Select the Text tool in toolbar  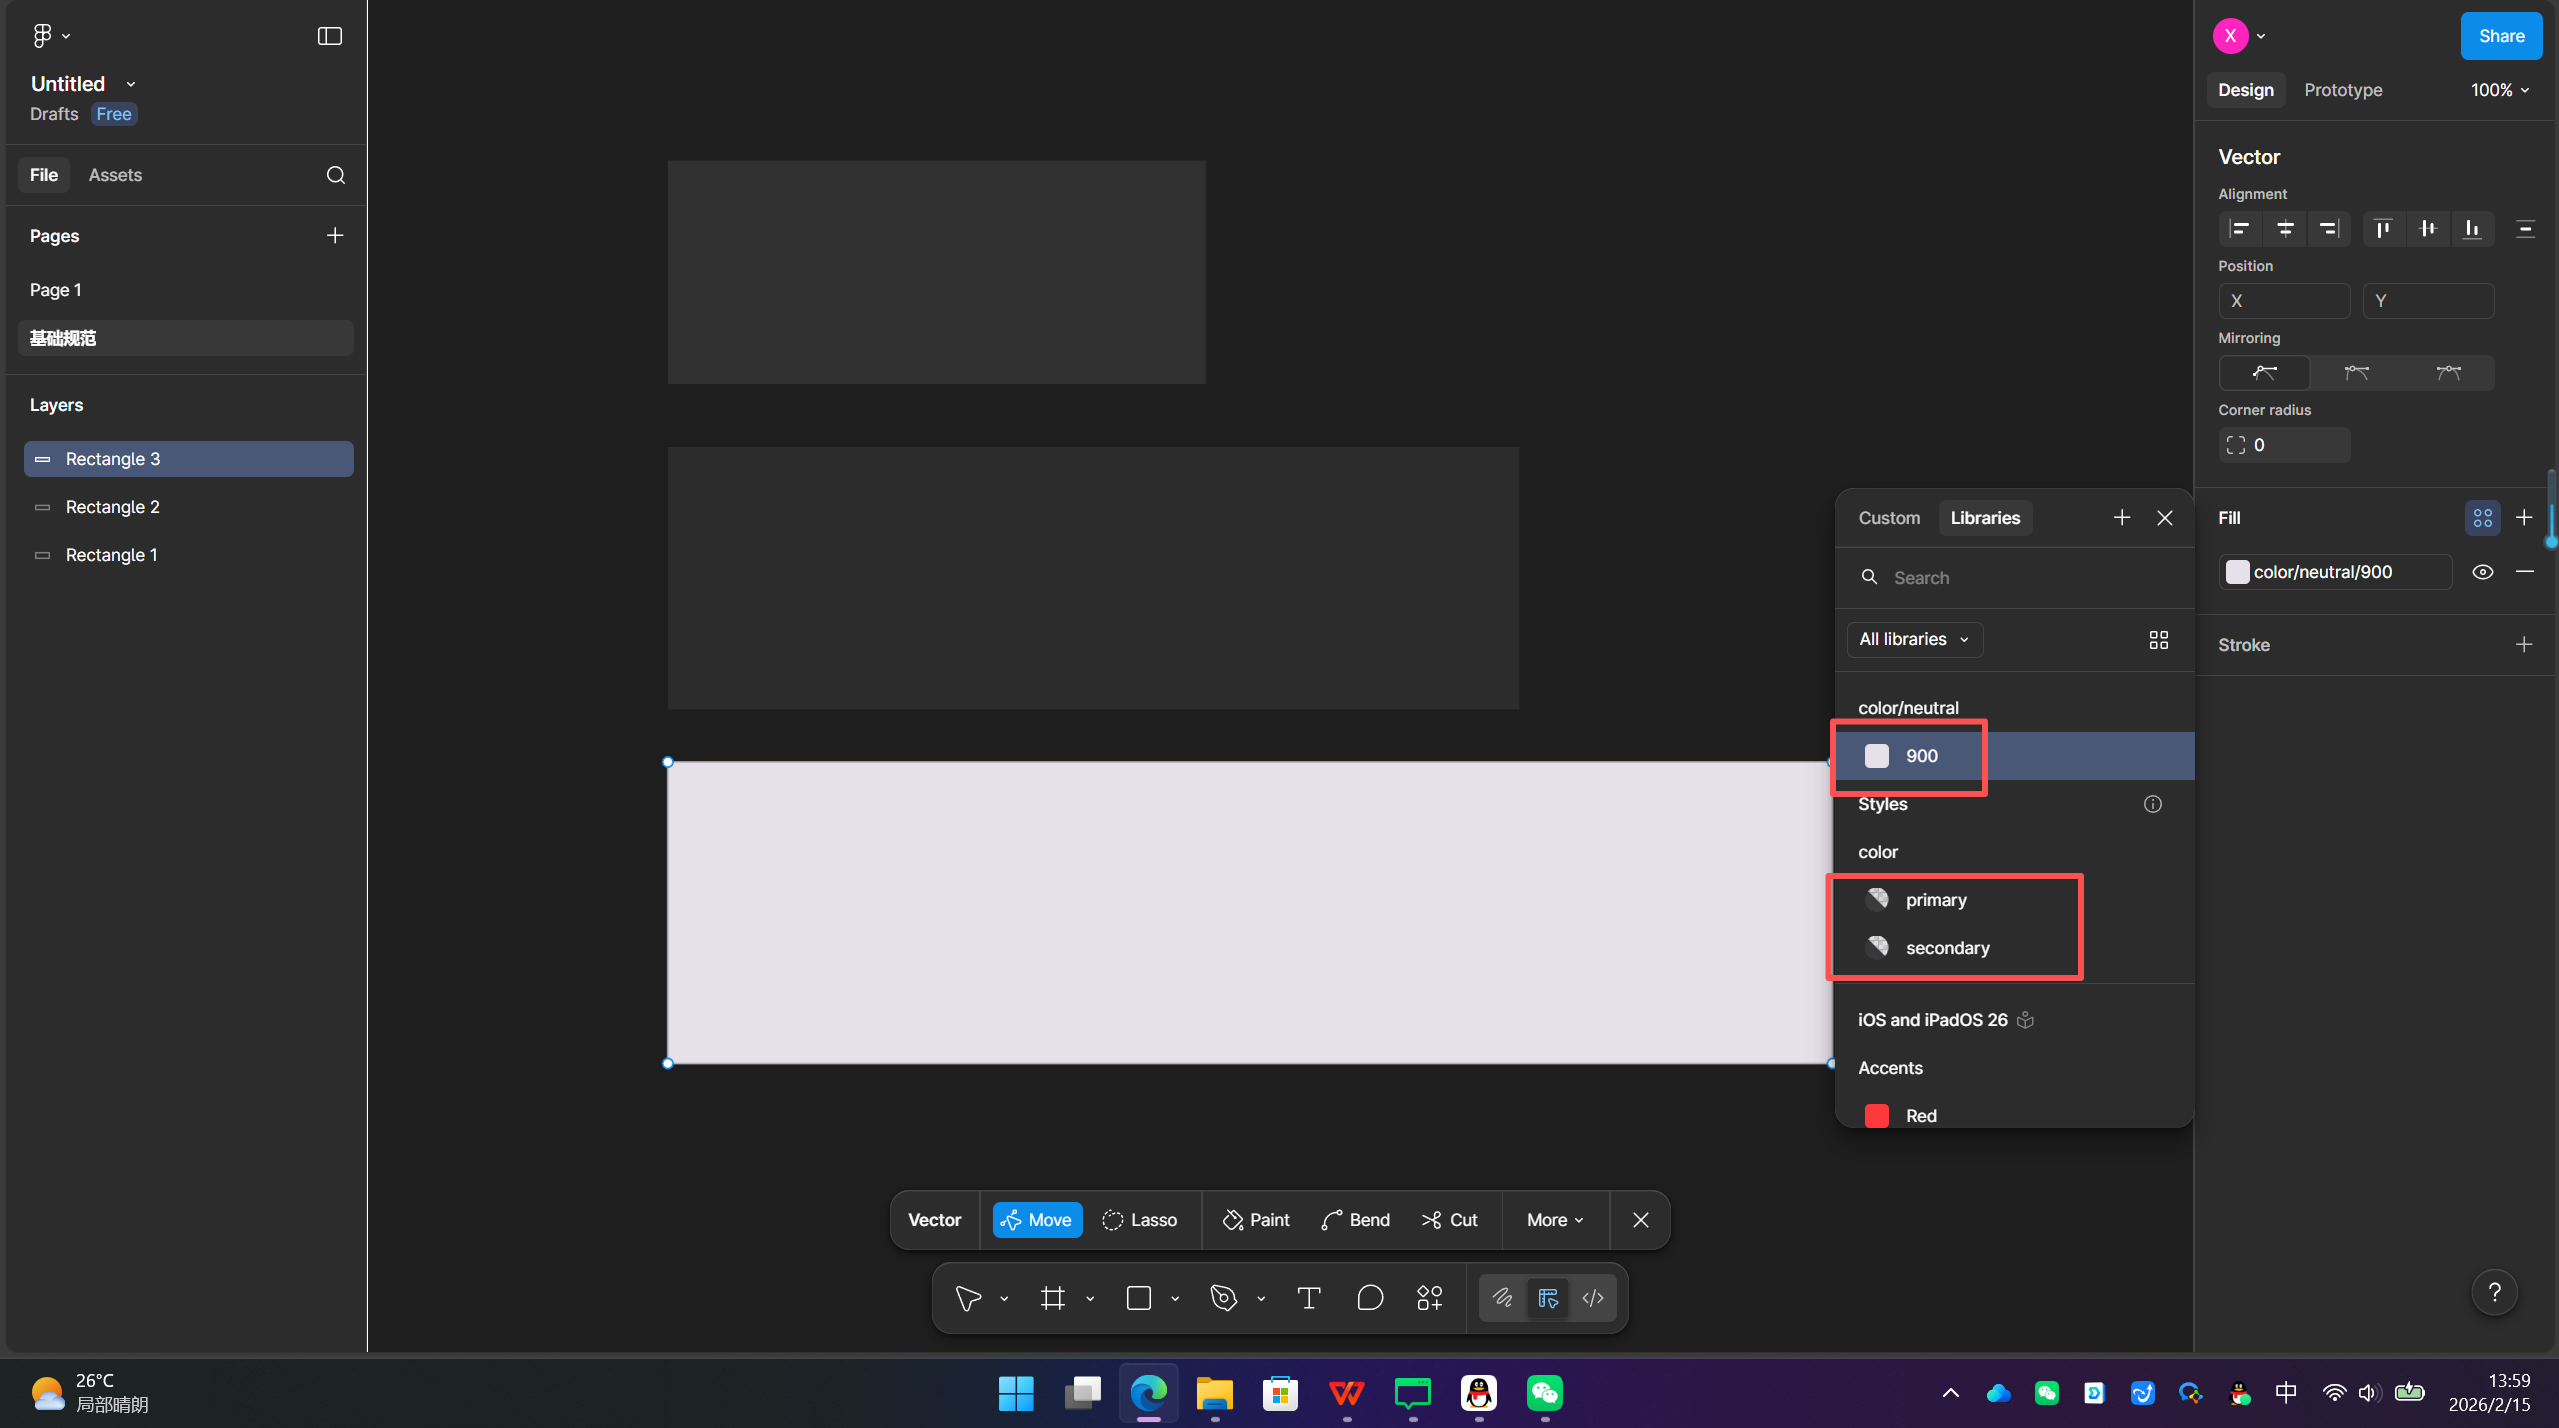pyautogui.click(x=1308, y=1298)
